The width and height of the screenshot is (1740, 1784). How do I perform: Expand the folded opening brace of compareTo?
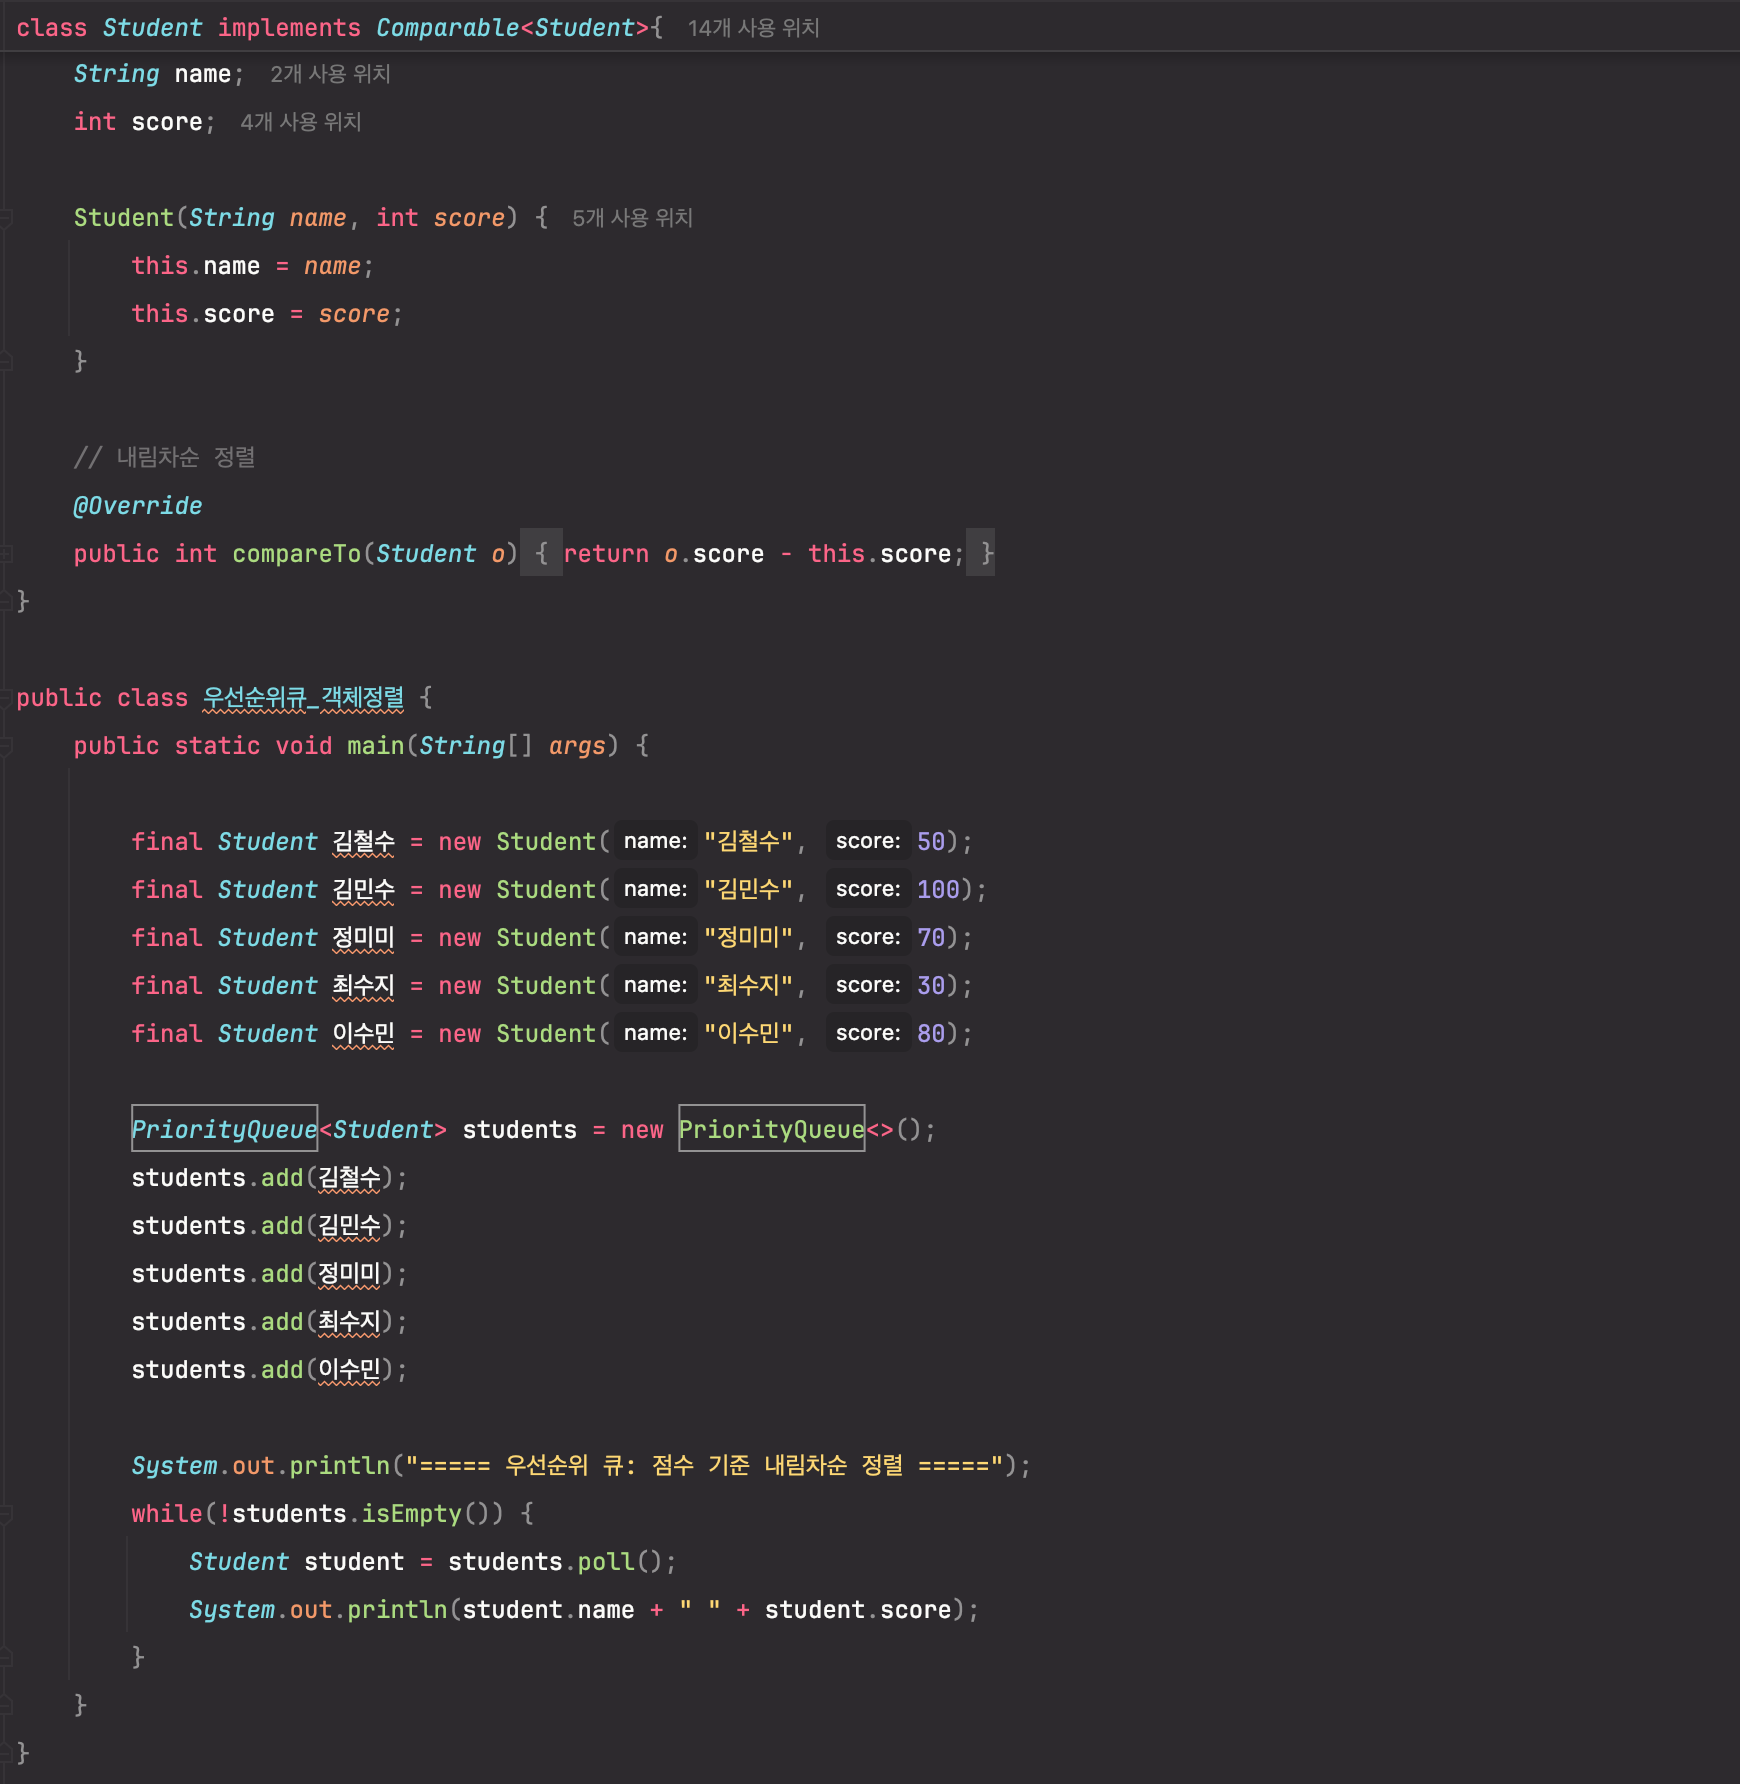coord(541,553)
